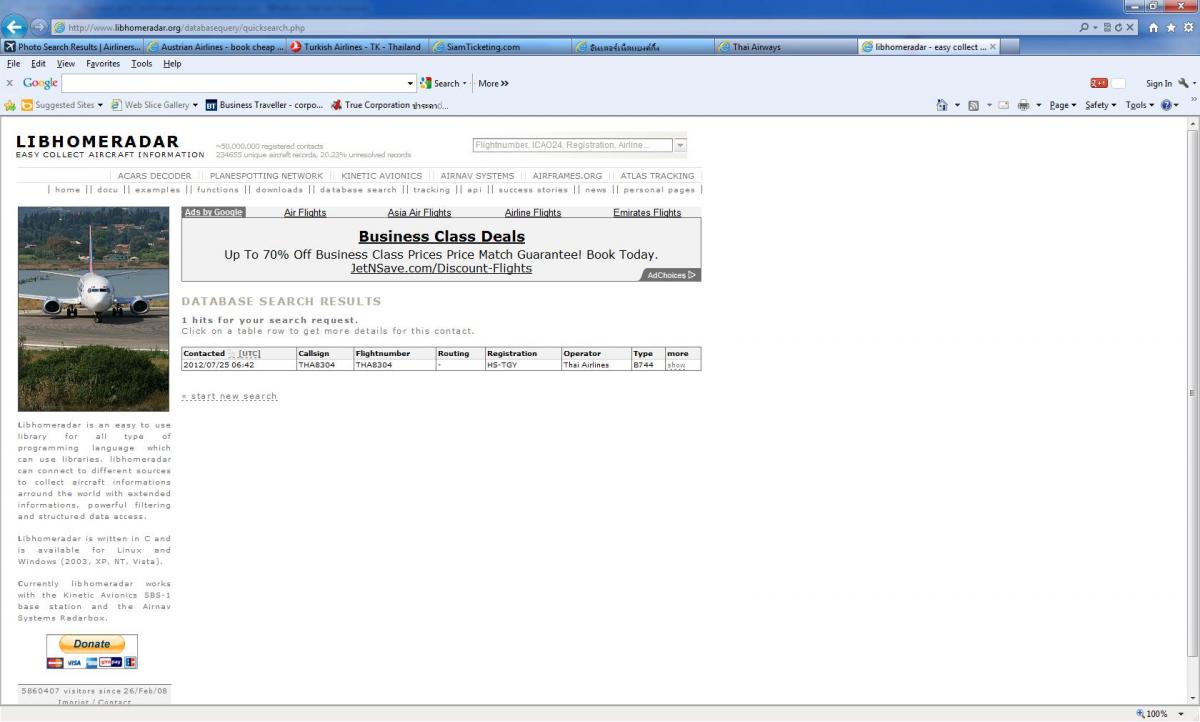1200x722 pixels.
Task: Click the RSS feeds icon
Action: (x=973, y=105)
